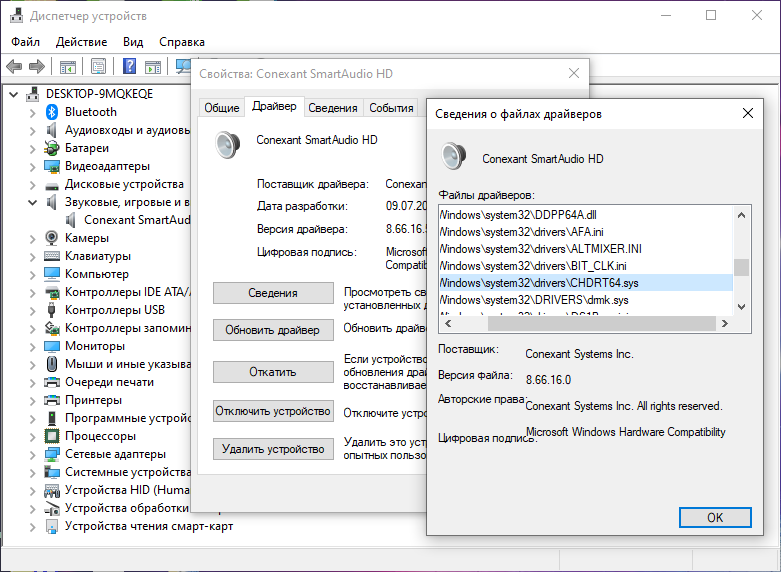Click the Back arrow in Device Manager toolbar
The width and height of the screenshot is (781, 572).
click(x=14, y=66)
